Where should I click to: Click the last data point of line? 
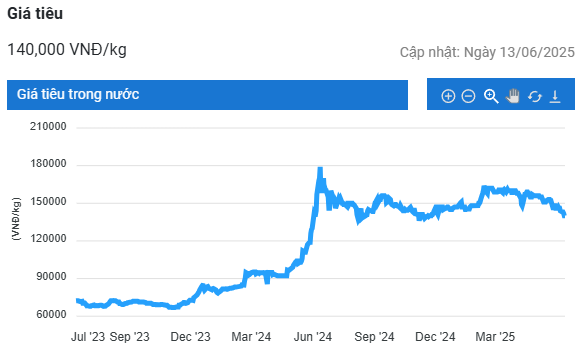tap(564, 215)
